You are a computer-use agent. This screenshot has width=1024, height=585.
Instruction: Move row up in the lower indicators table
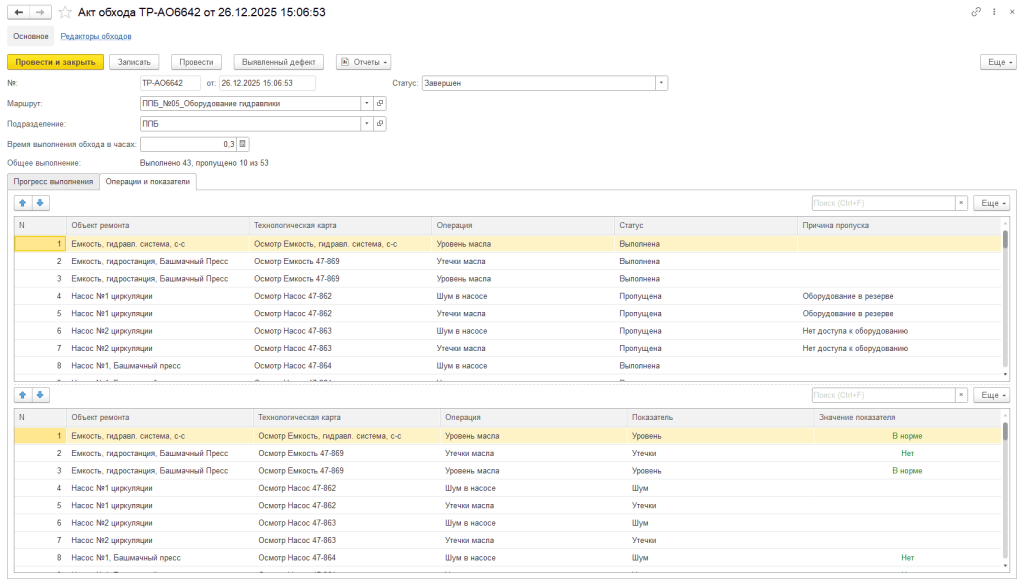(x=23, y=395)
